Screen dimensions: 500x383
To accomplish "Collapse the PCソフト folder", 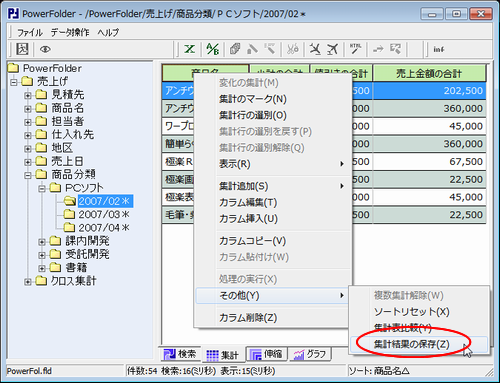I will click(42, 188).
